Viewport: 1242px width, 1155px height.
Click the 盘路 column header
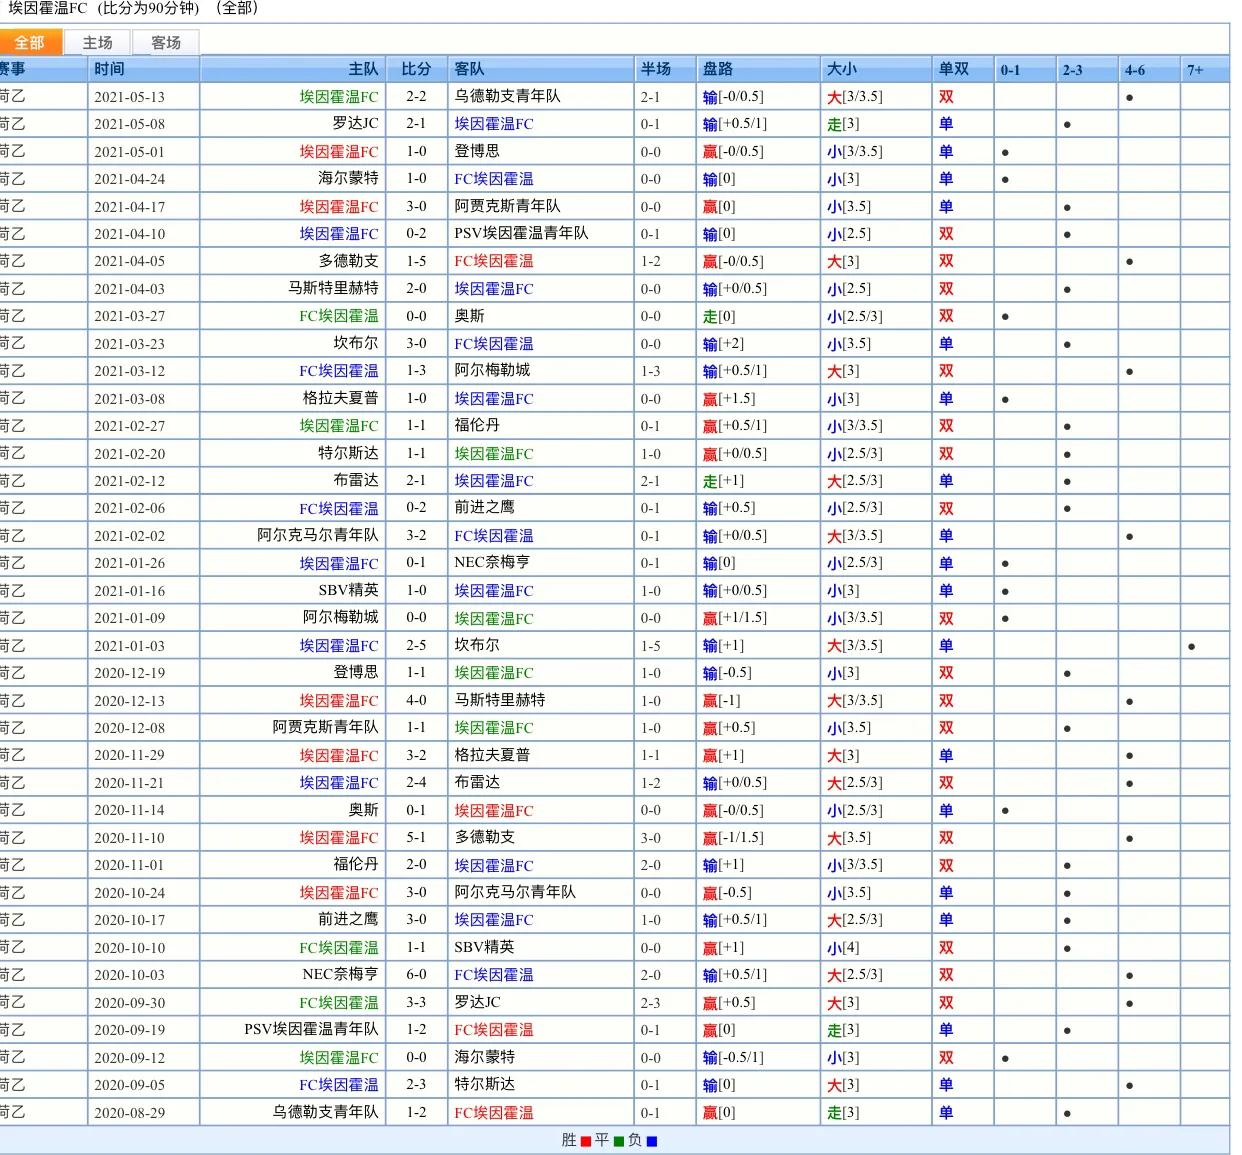[x=718, y=69]
